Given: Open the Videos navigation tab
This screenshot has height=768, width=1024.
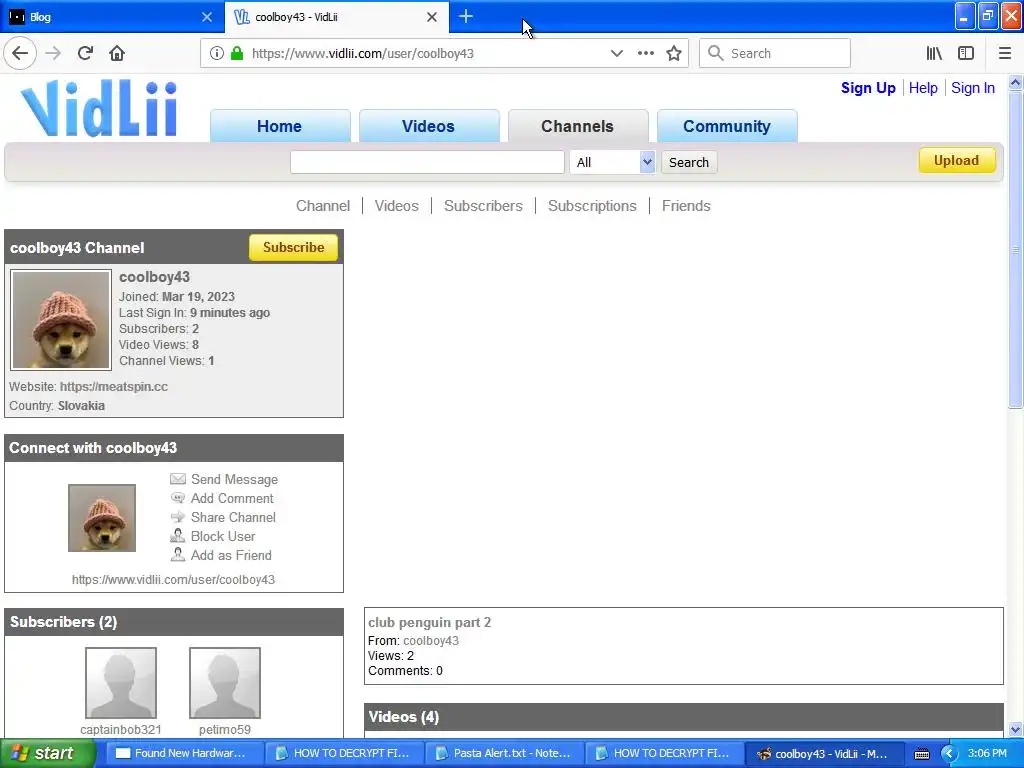Looking at the screenshot, I should point(428,126).
